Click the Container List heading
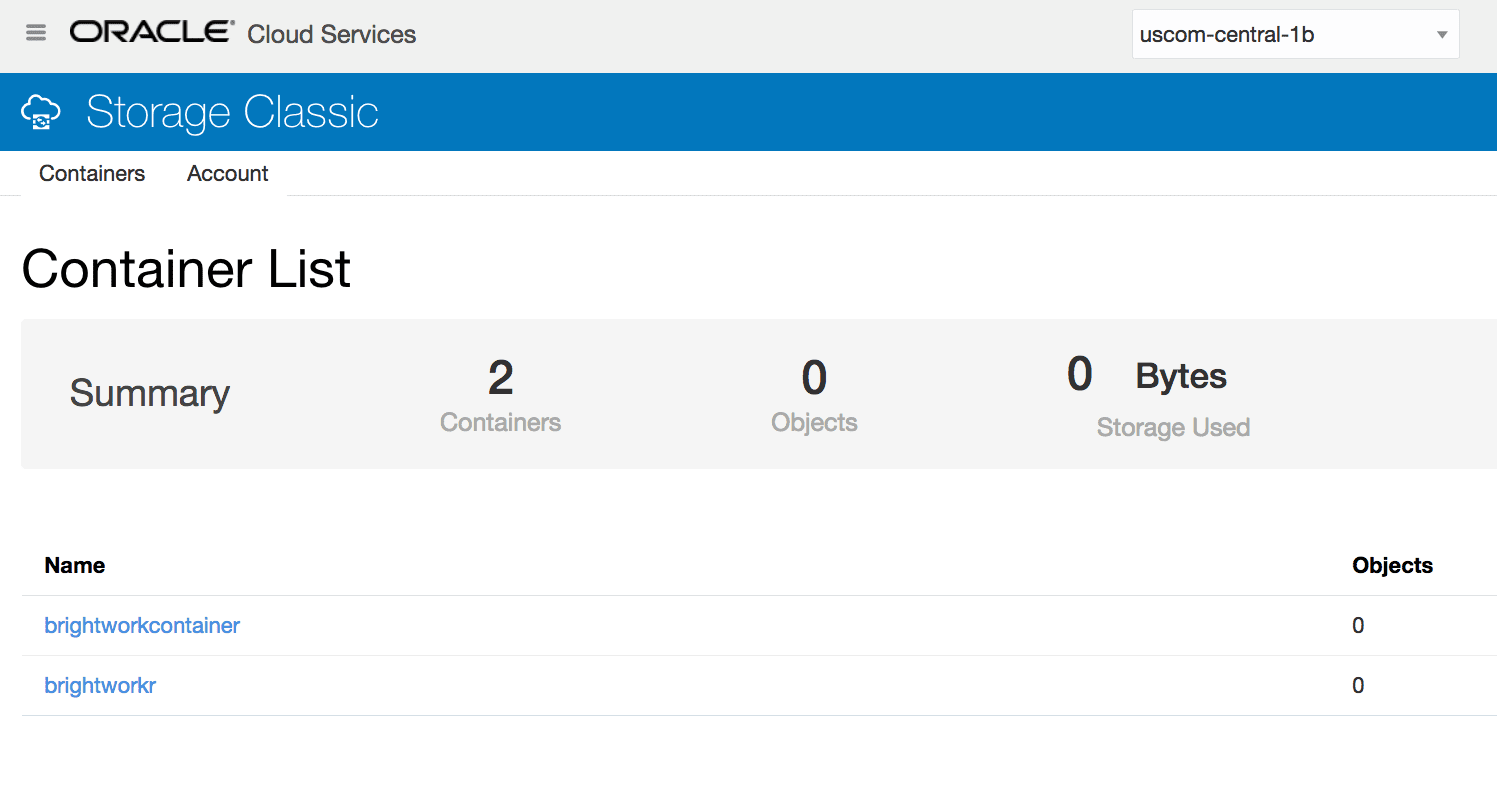The image size is (1497, 785). [x=186, y=269]
